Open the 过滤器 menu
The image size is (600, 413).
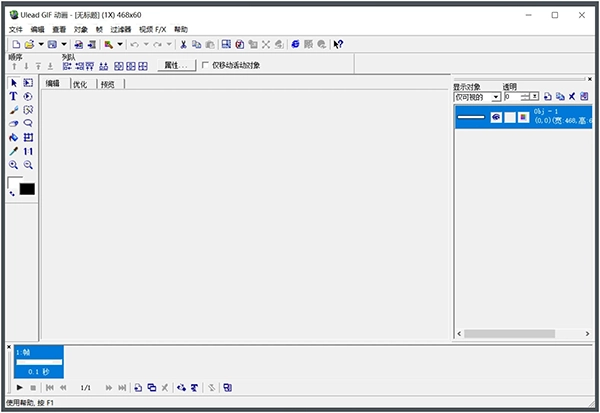121,30
